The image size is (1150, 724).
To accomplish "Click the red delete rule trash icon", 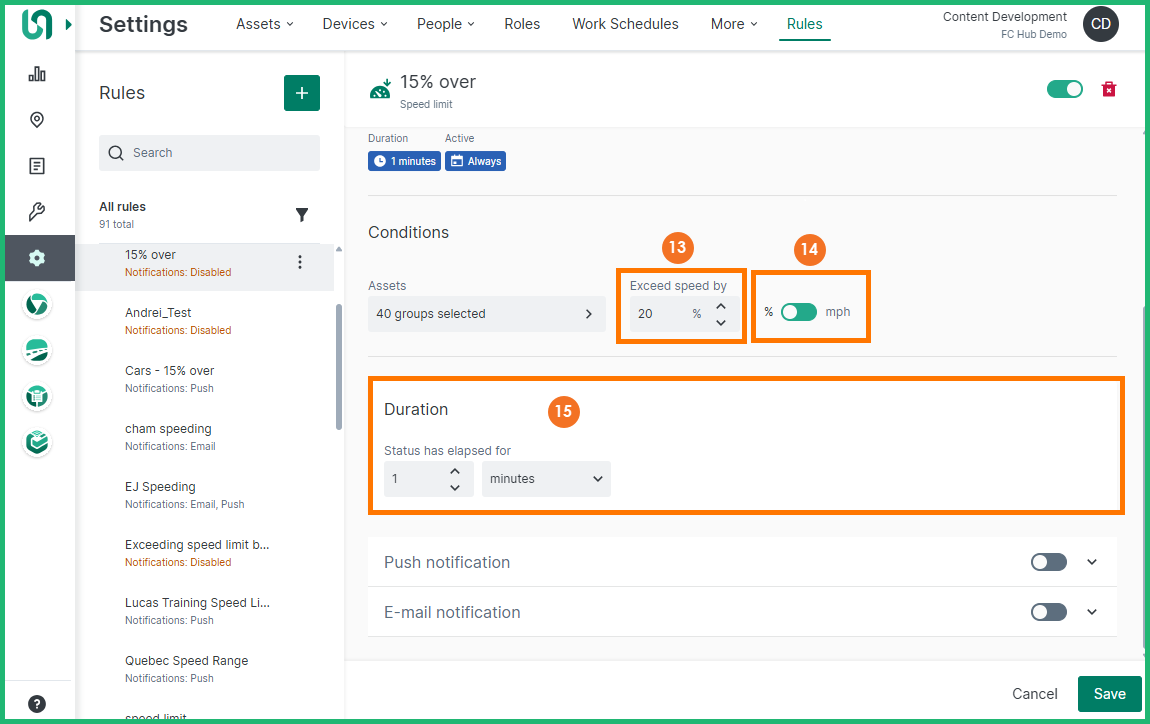I will [1108, 90].
